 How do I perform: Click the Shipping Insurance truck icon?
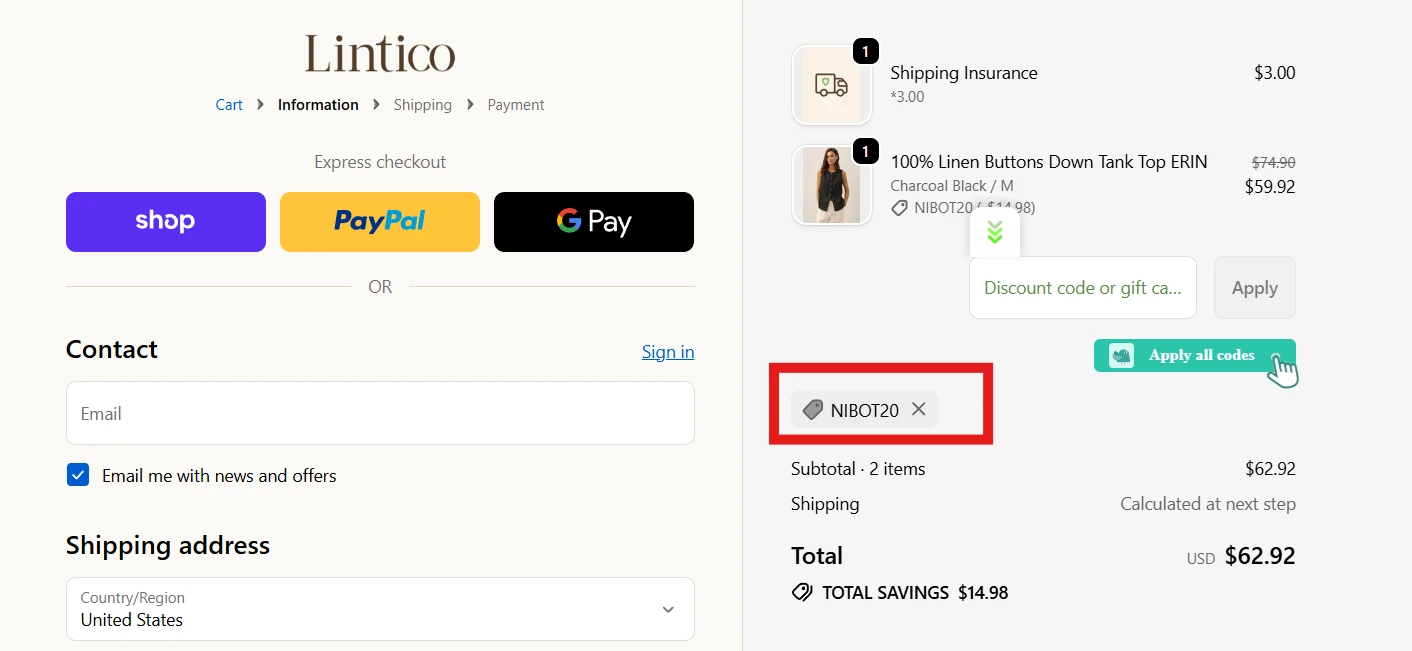click(831, 84)
